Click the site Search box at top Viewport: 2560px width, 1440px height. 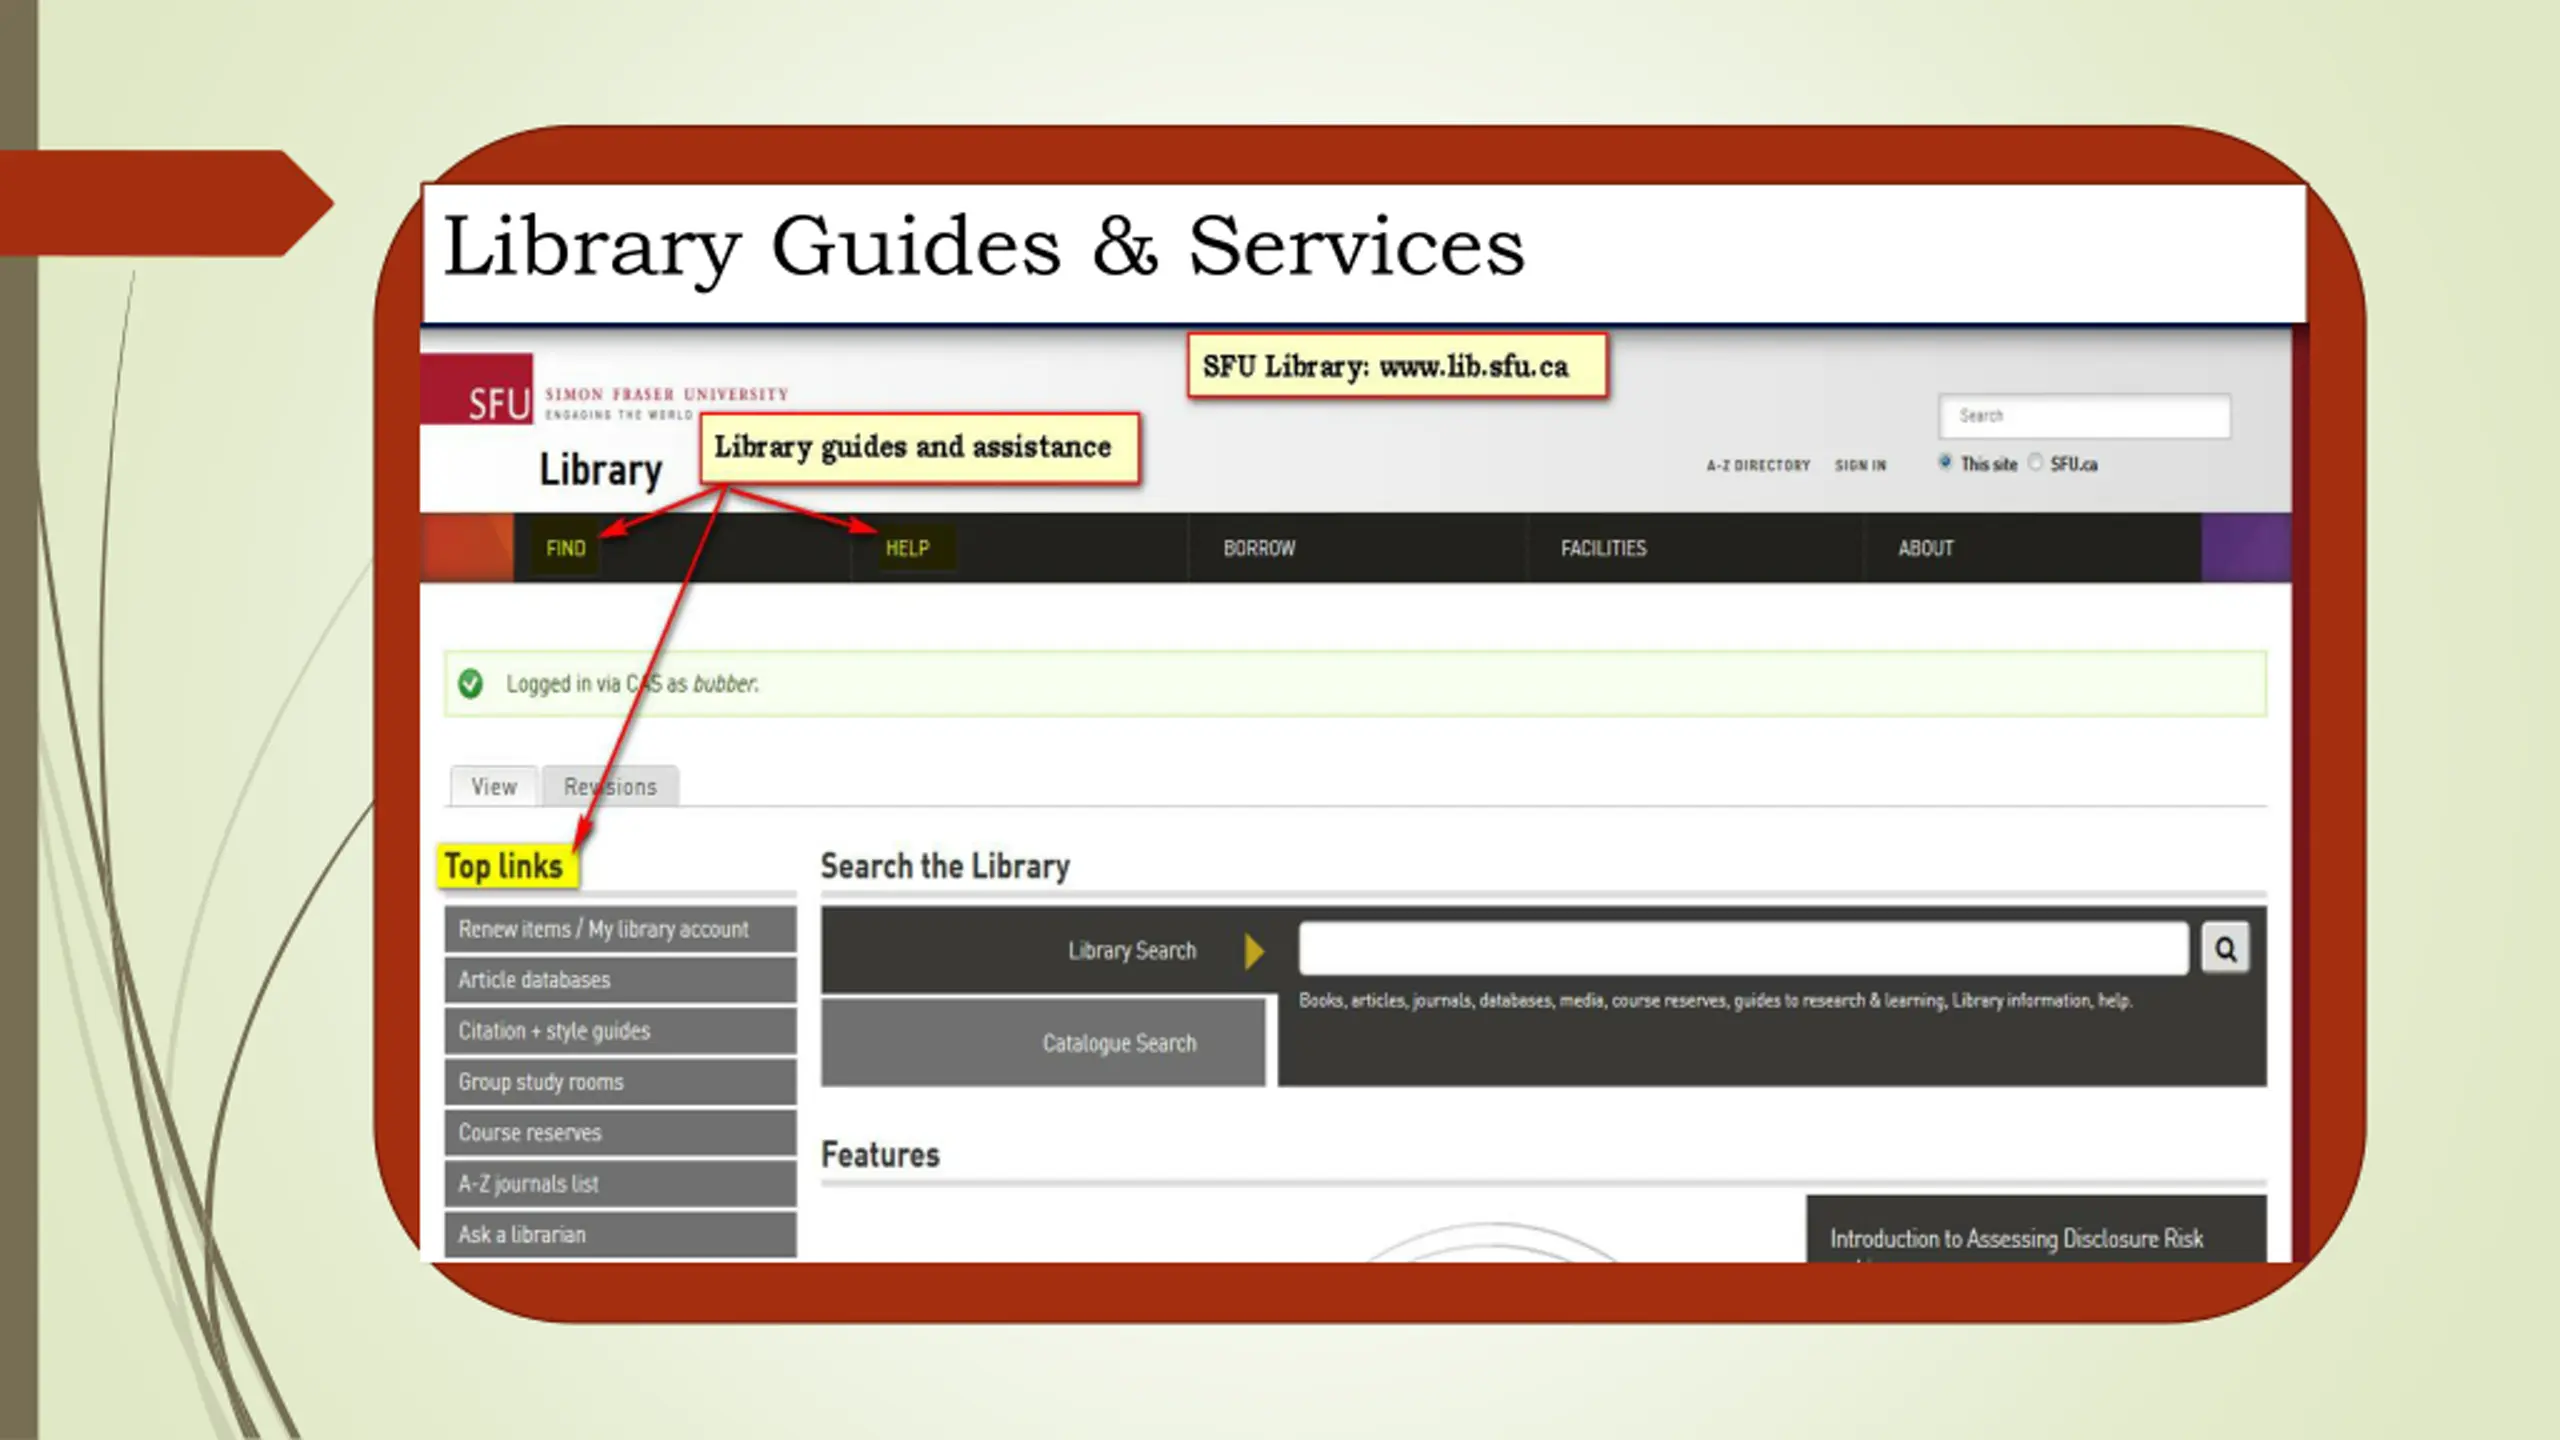pos(2085,416)
